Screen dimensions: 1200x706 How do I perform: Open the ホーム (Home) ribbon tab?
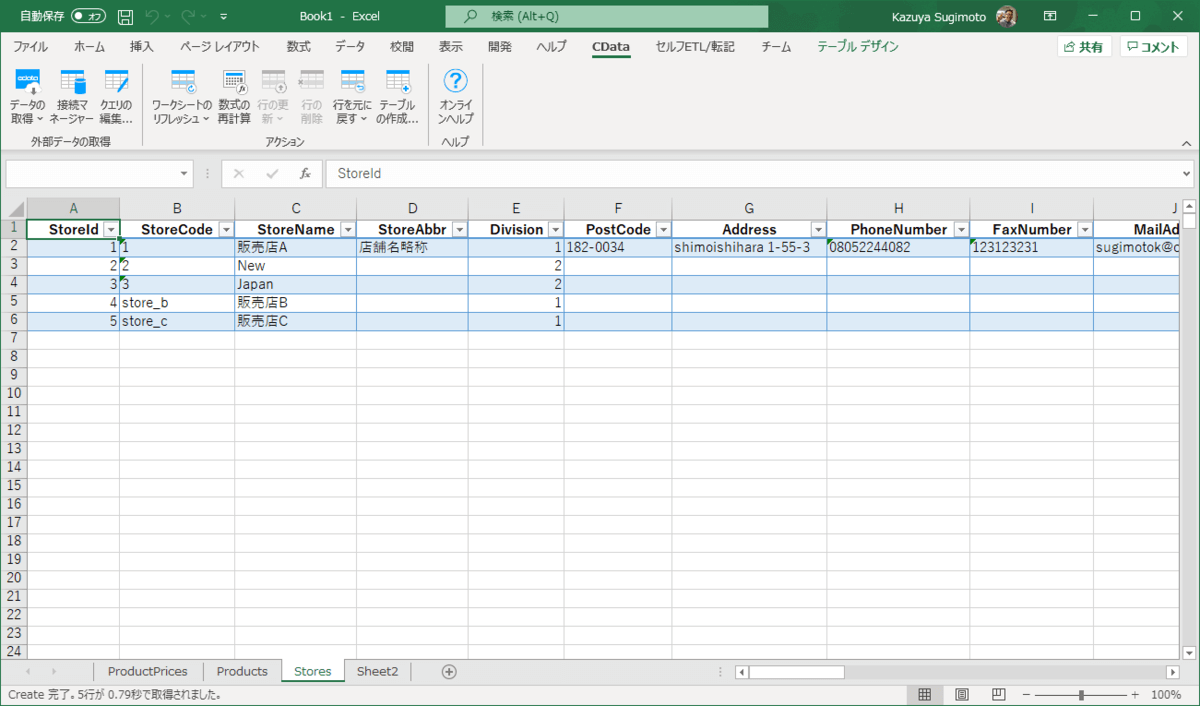click(89, 46)
